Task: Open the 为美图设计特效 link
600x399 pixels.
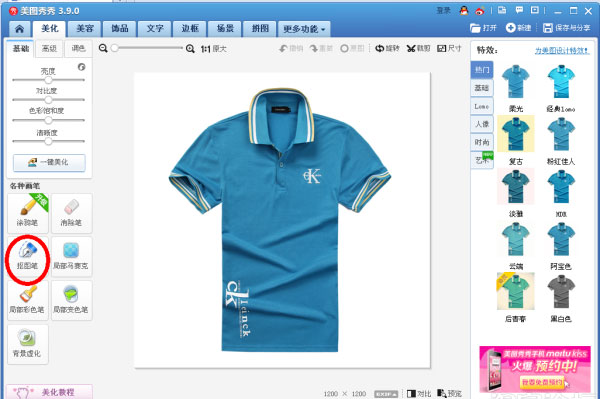Action: tap(562, 50)
